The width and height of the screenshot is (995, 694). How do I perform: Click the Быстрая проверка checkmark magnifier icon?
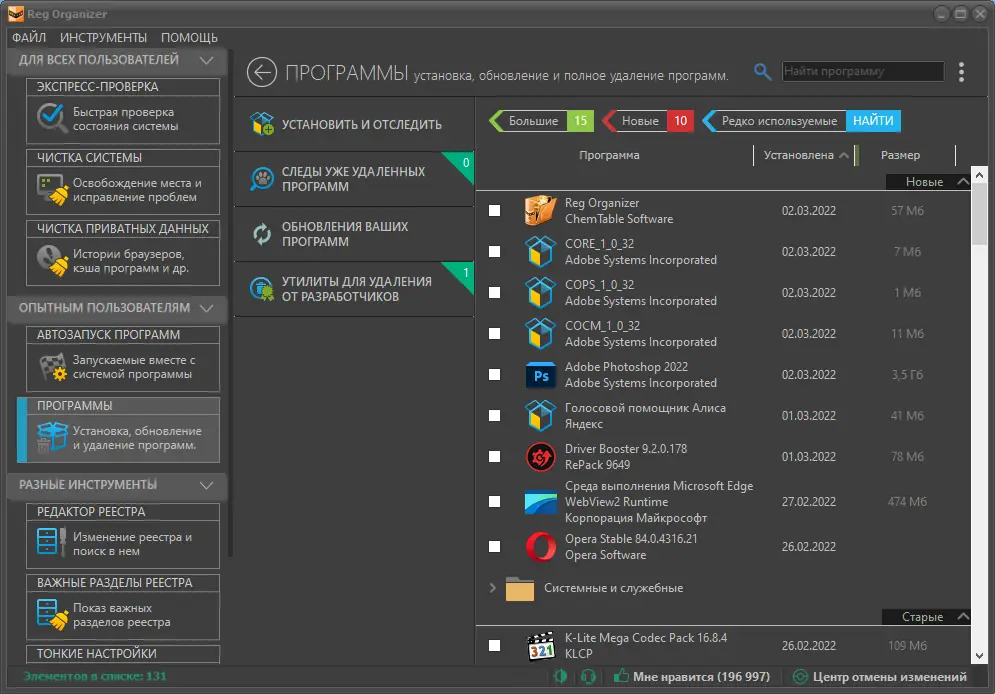(x=51, y=118)
